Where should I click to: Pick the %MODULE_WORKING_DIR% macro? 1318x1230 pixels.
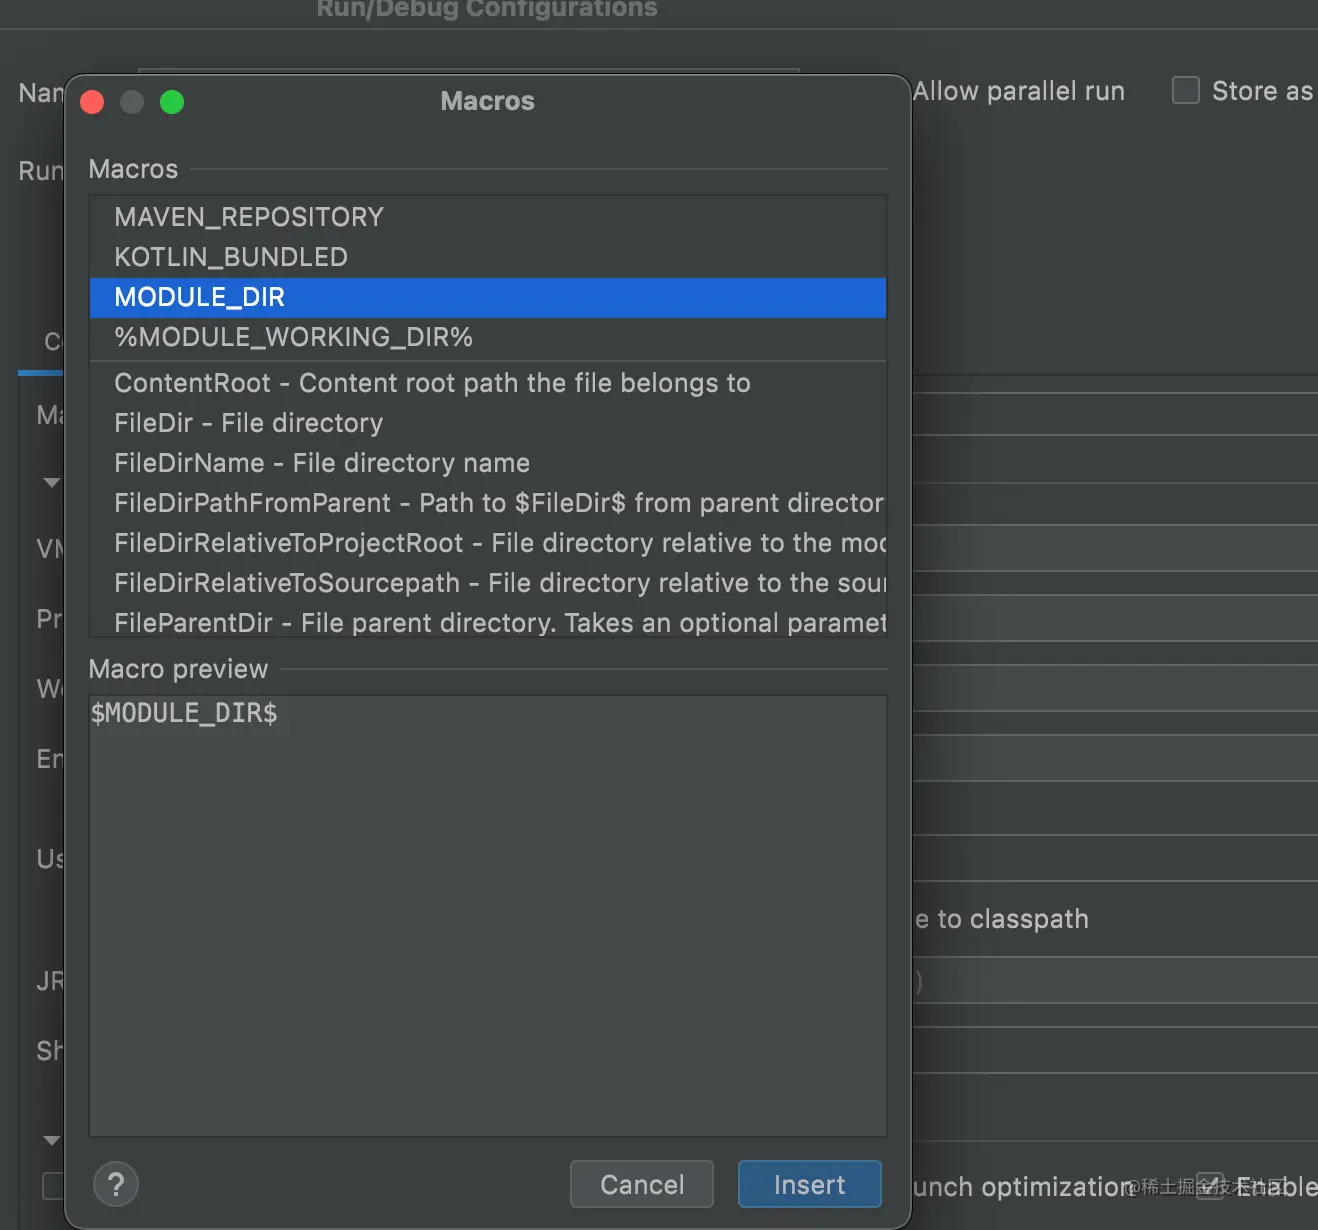[293, 337]
